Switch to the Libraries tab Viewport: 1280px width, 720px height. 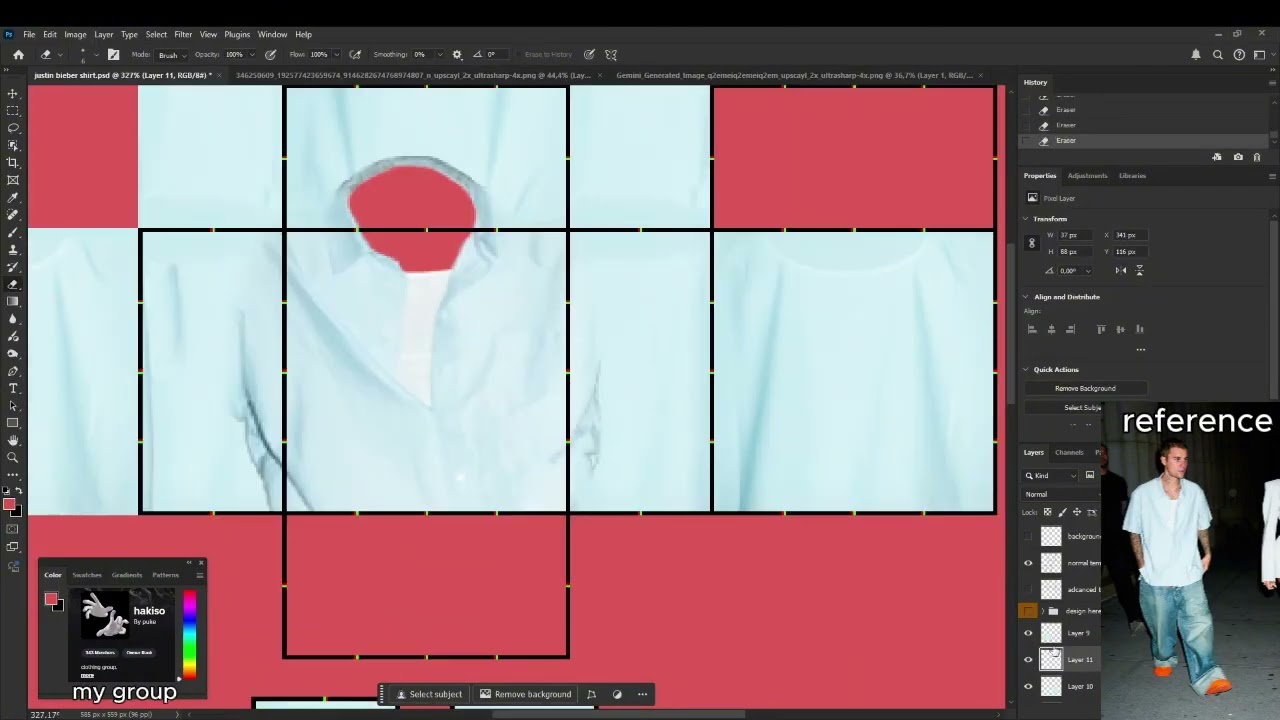(x=1132, y=176)
